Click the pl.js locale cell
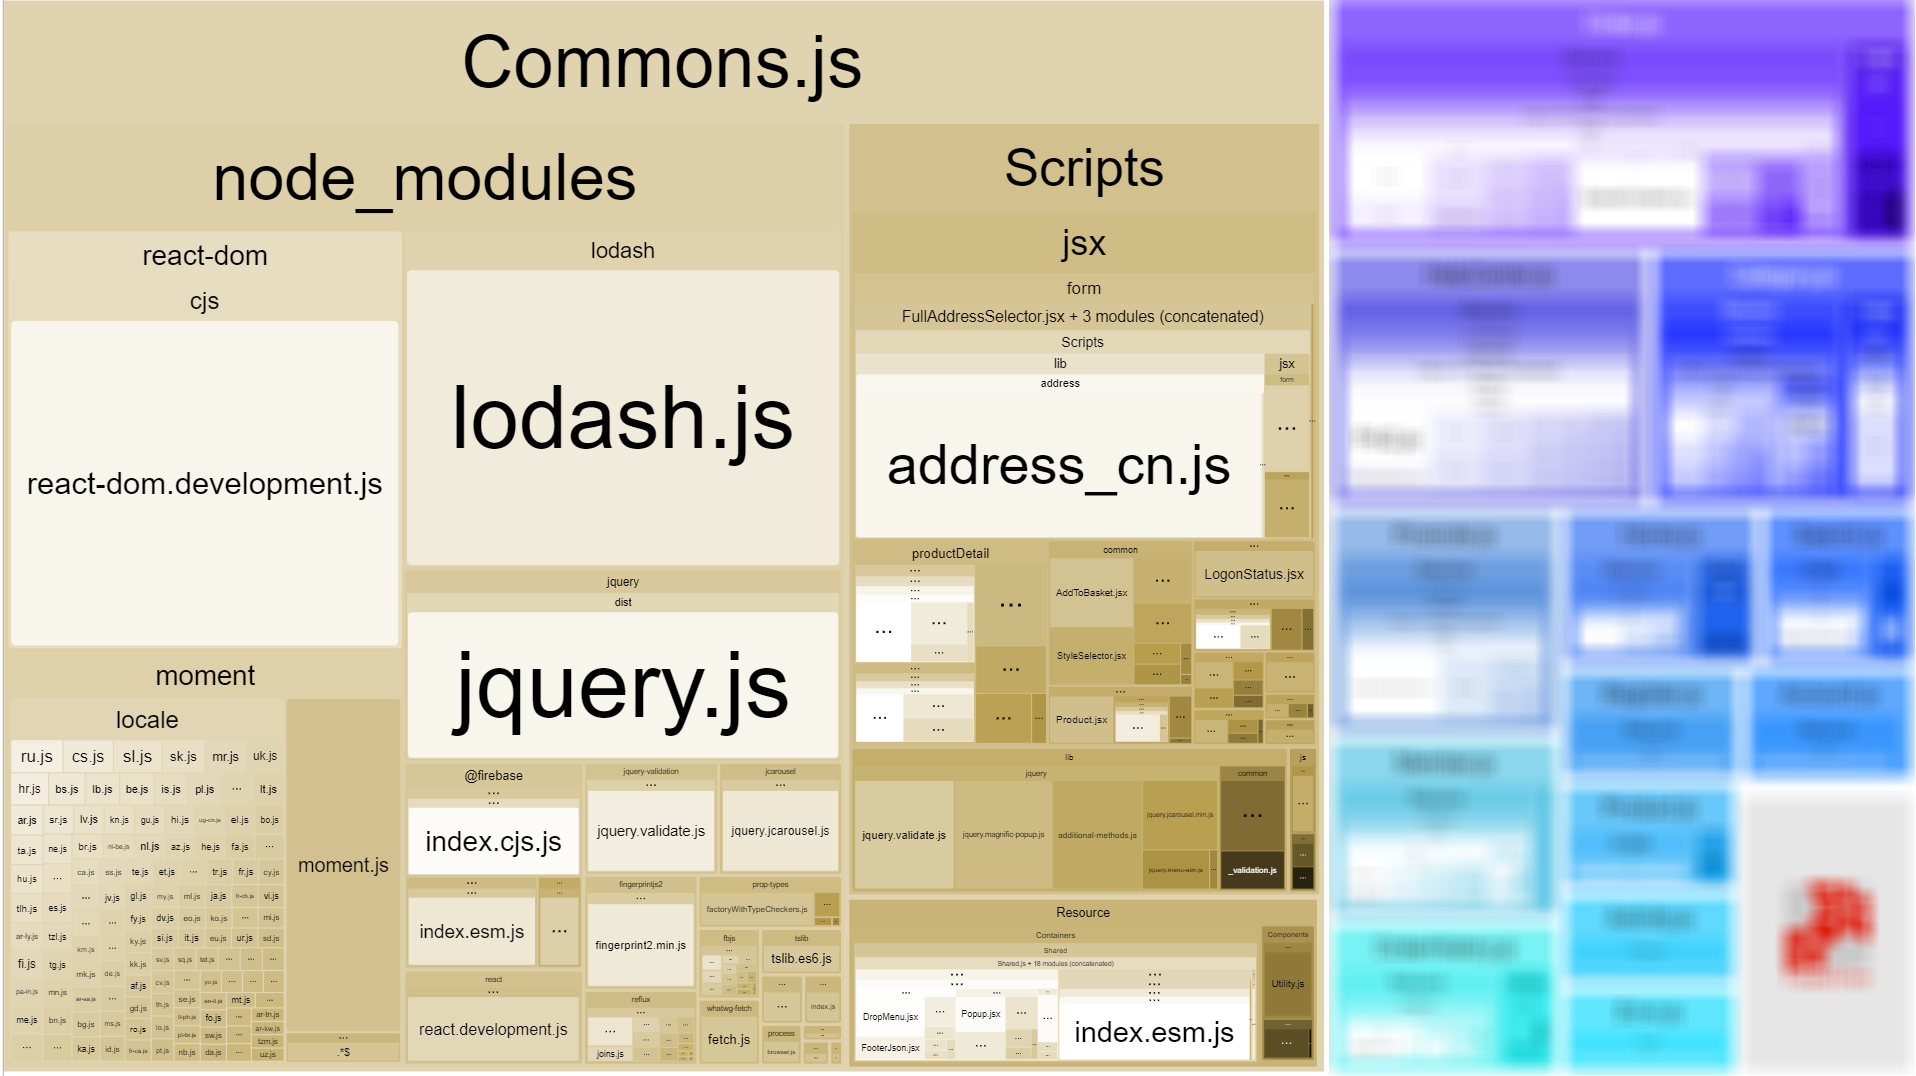The height and width of the screenshot is (1076, 1916). coord(204,790)
